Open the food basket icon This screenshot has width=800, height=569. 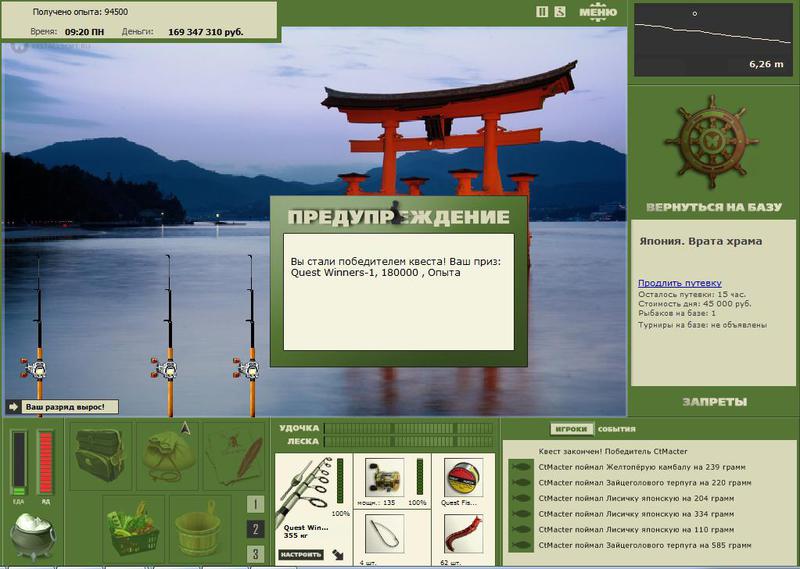133,528
